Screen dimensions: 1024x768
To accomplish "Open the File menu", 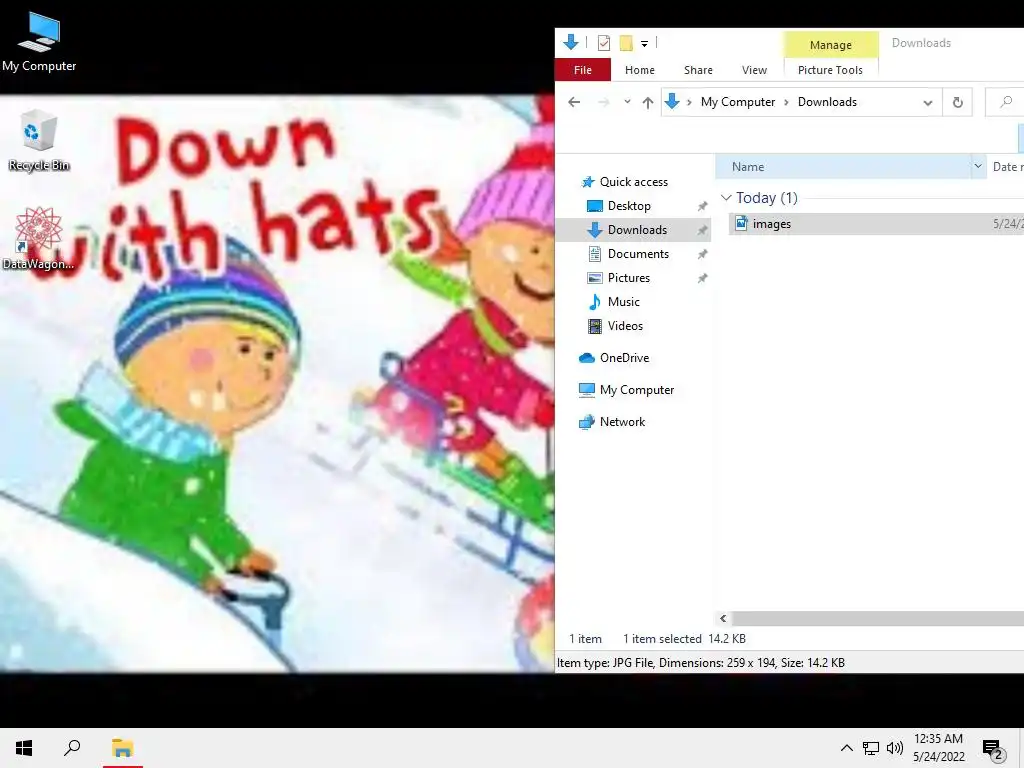I will pos(583,70).
